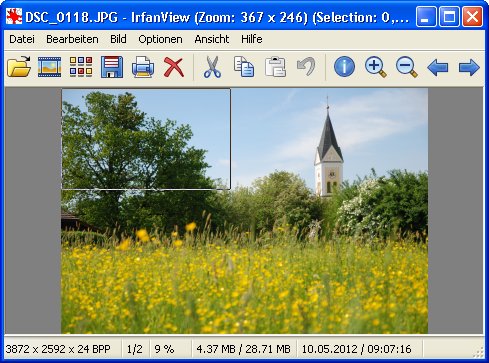Zoom out with the minus magnifier
489x363 pixels.
407,67
